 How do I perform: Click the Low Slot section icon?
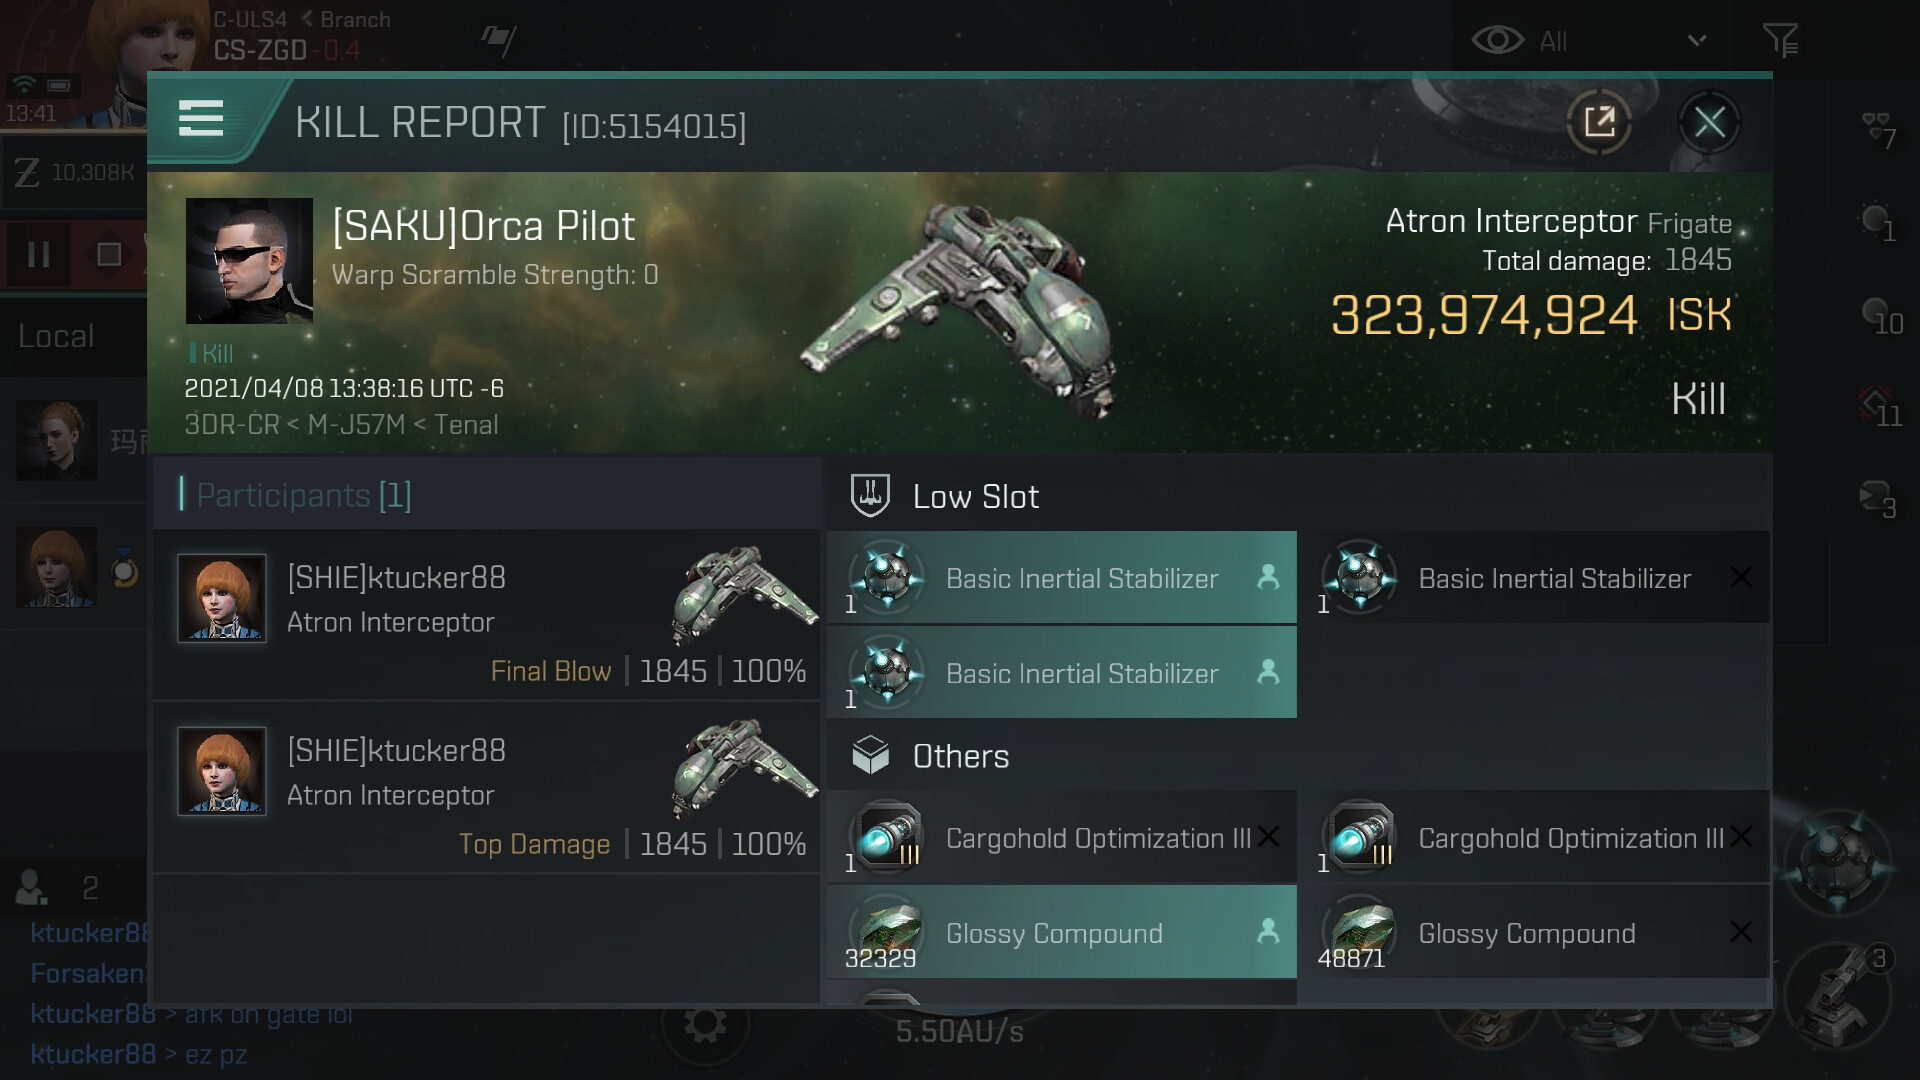pos(870,496)
